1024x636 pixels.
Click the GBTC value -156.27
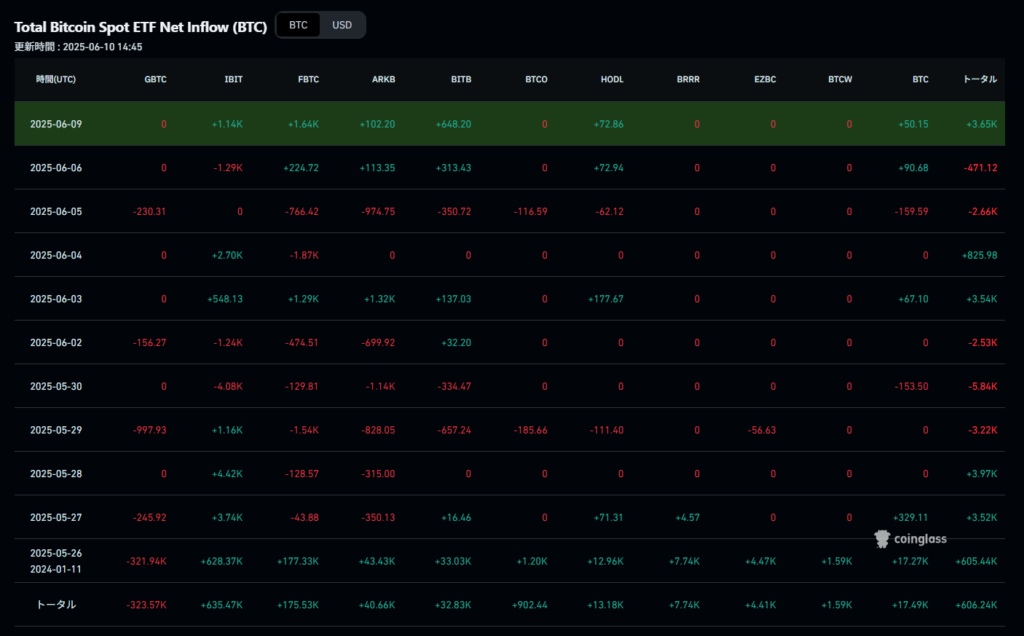tap(149, 343)
